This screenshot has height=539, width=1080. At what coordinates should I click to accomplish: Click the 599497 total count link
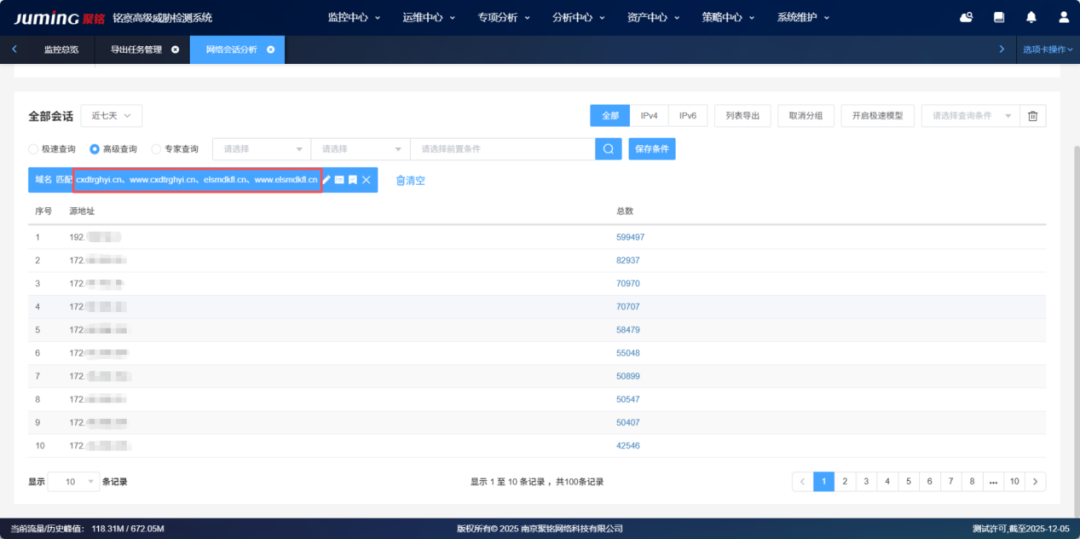point(630,237)
